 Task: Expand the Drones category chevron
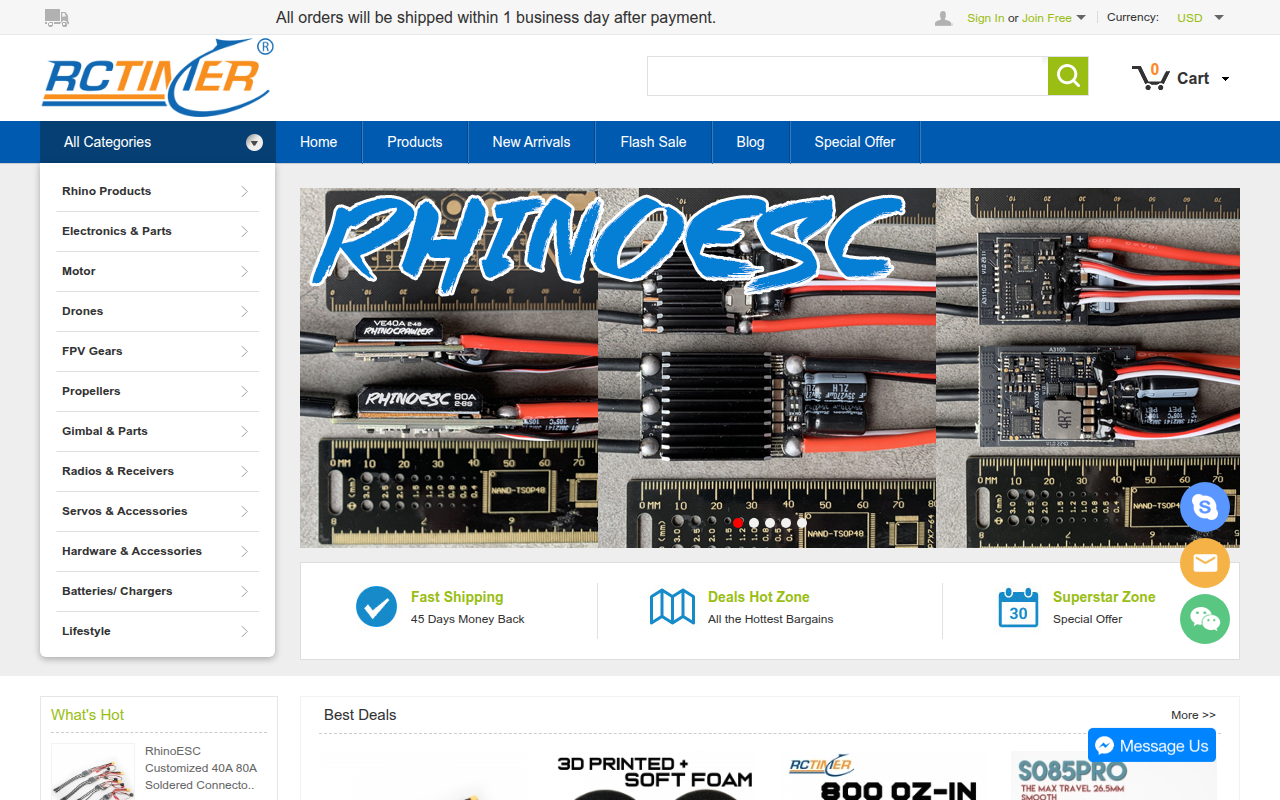244,311
